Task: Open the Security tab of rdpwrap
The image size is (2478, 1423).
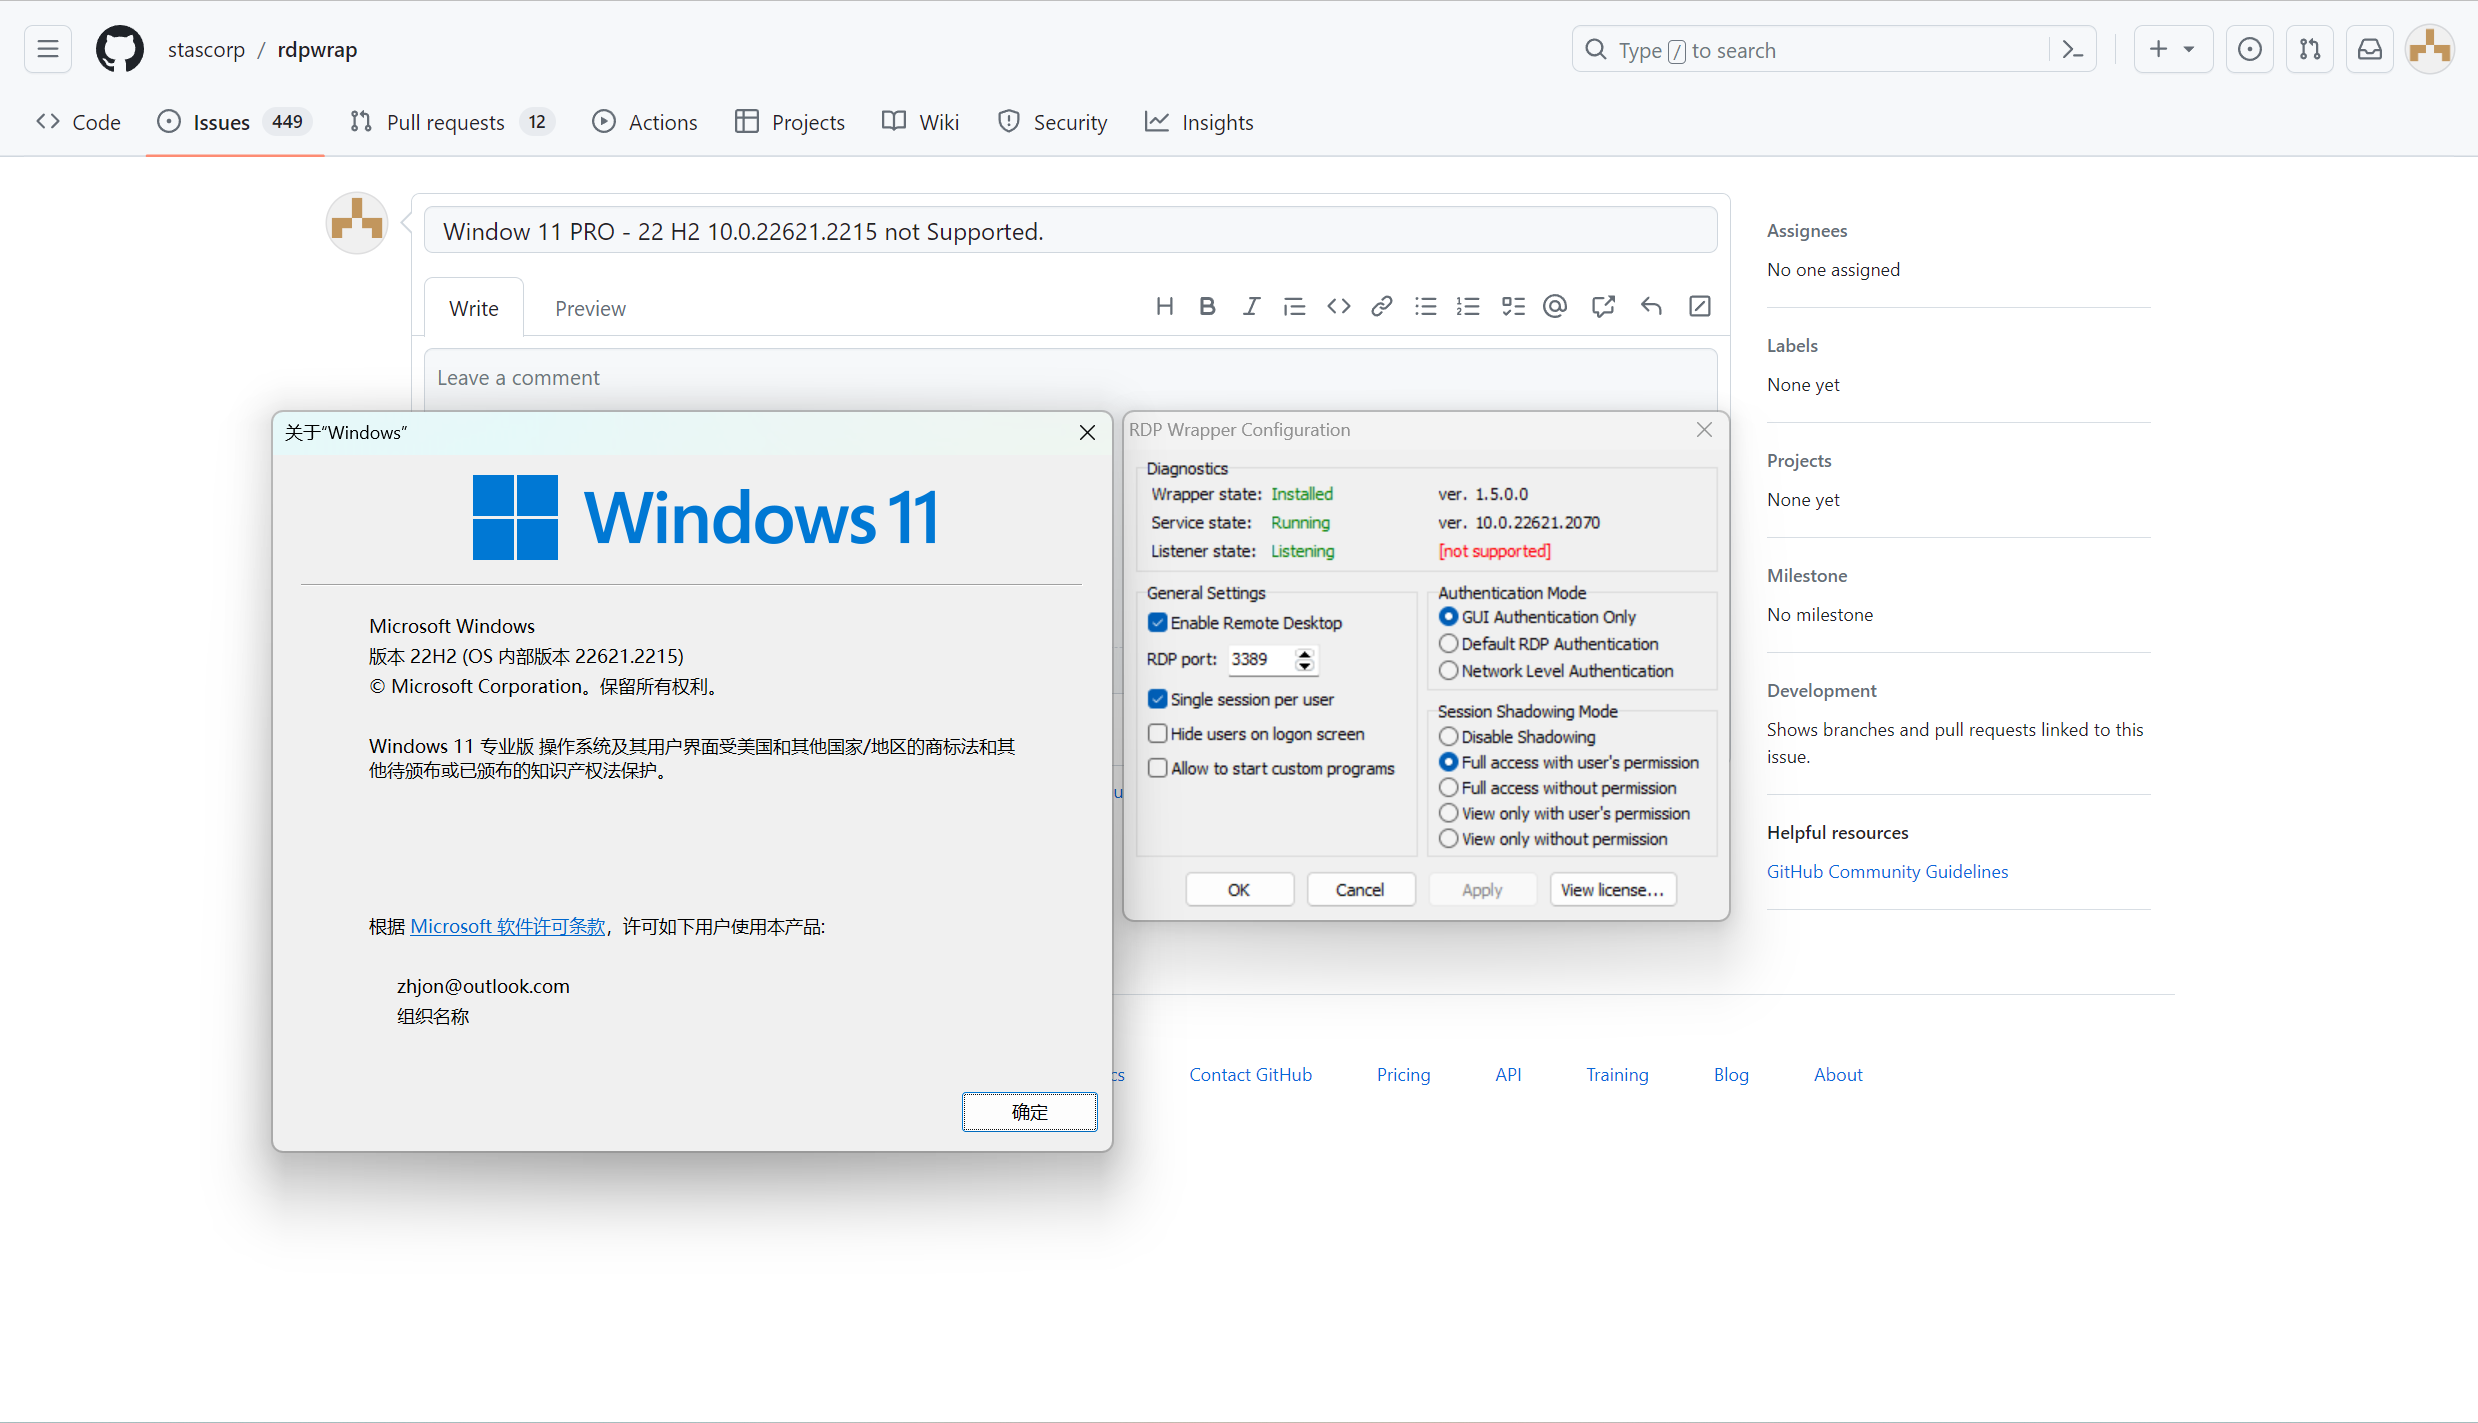Action: [x=1052, y=122]
